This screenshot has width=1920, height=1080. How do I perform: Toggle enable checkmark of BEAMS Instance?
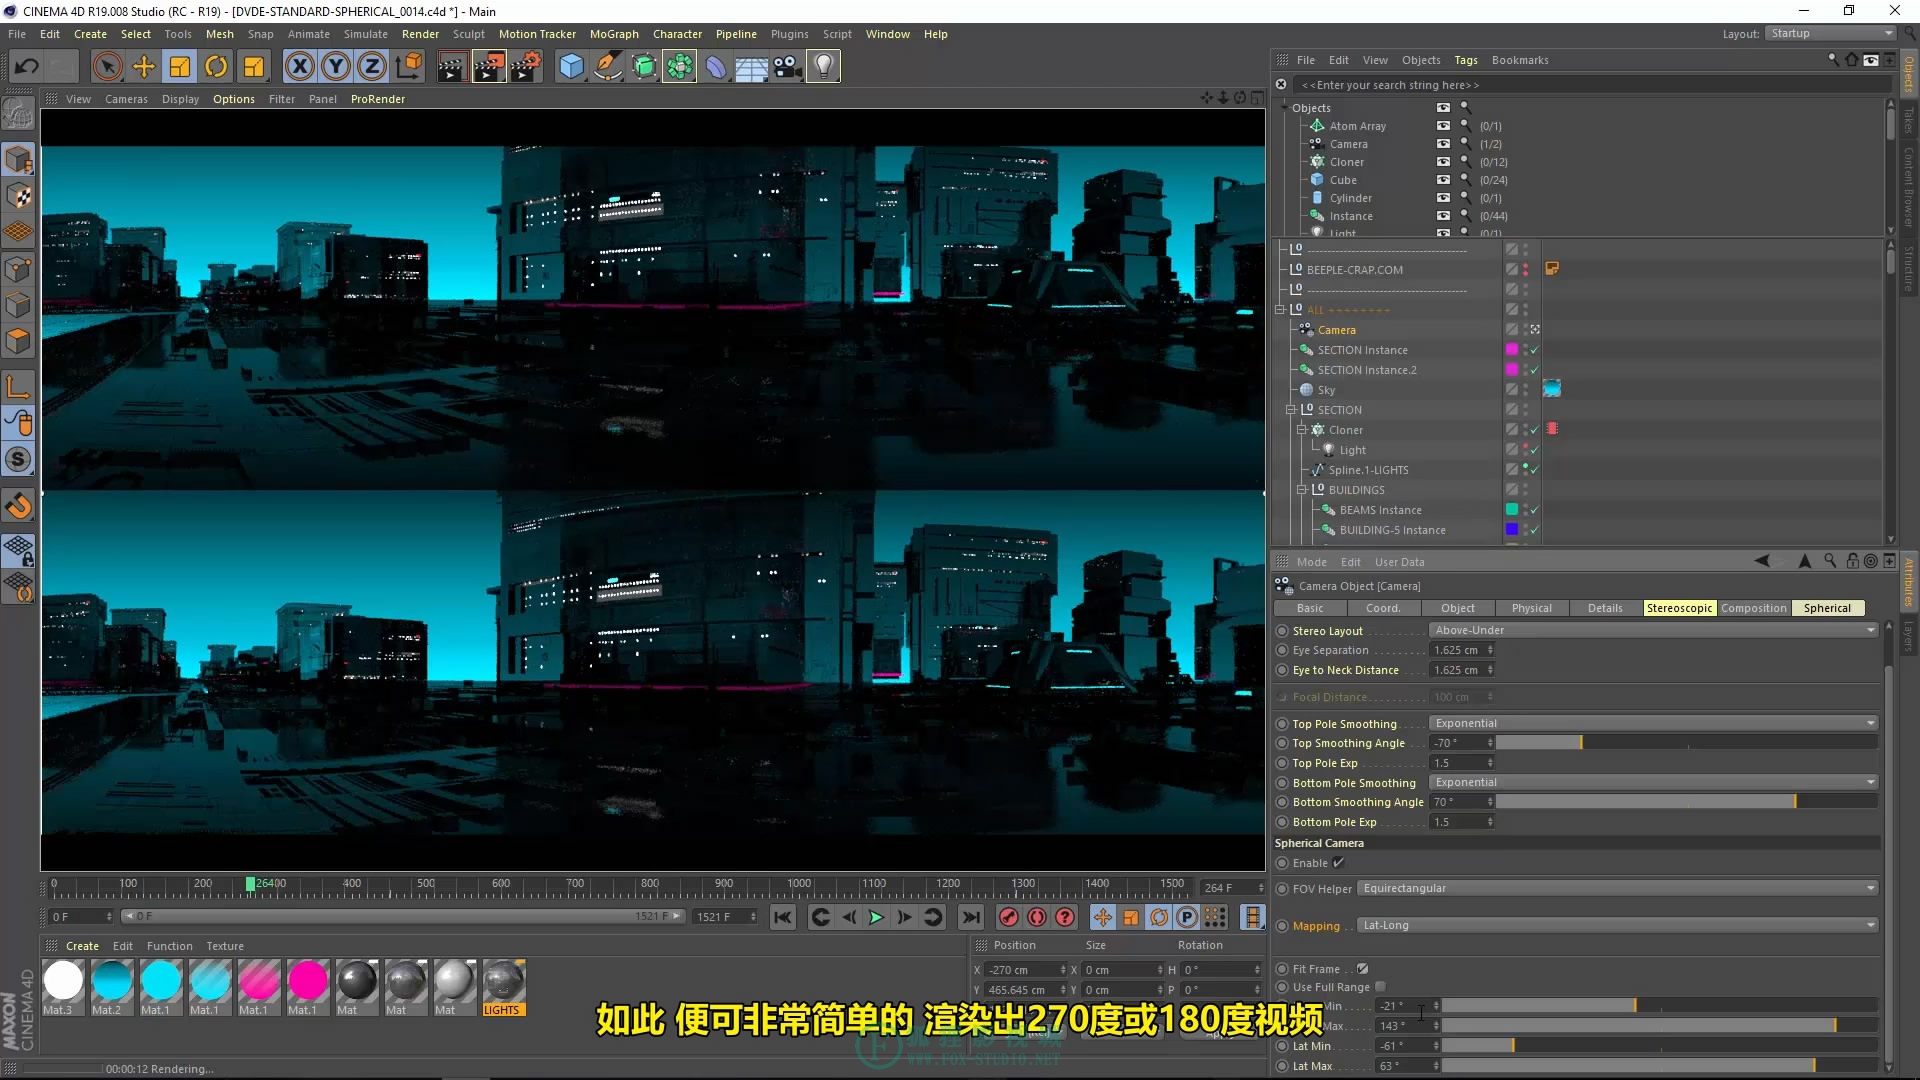(1534, 510)
